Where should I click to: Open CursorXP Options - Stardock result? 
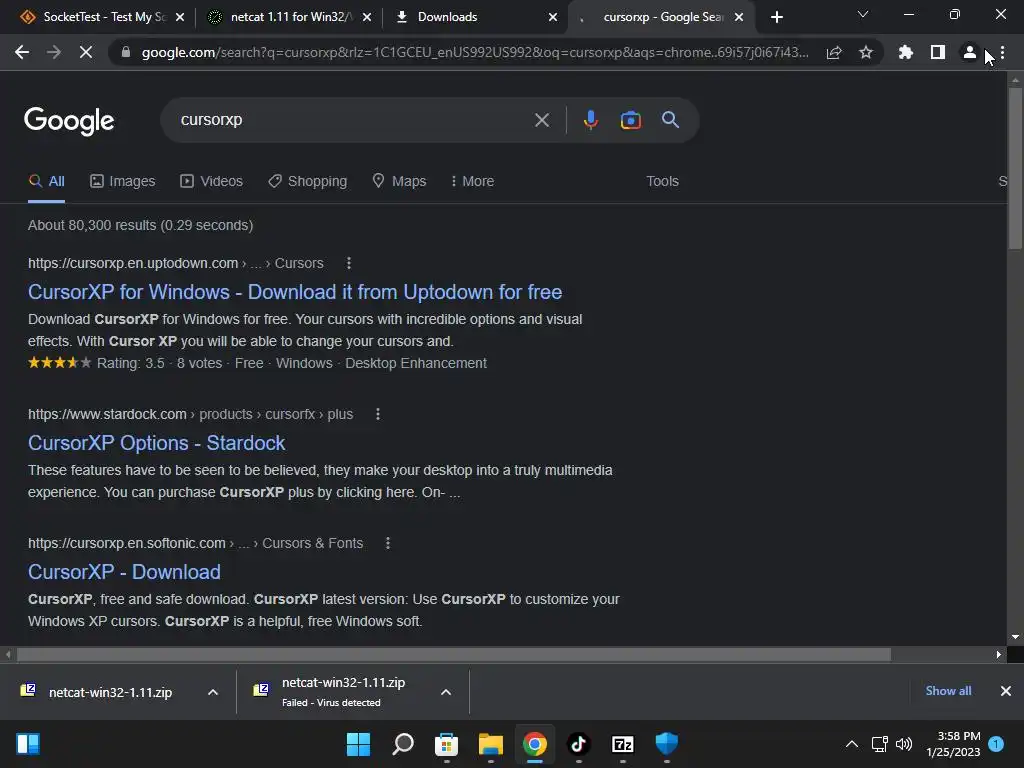click(156, 443)
